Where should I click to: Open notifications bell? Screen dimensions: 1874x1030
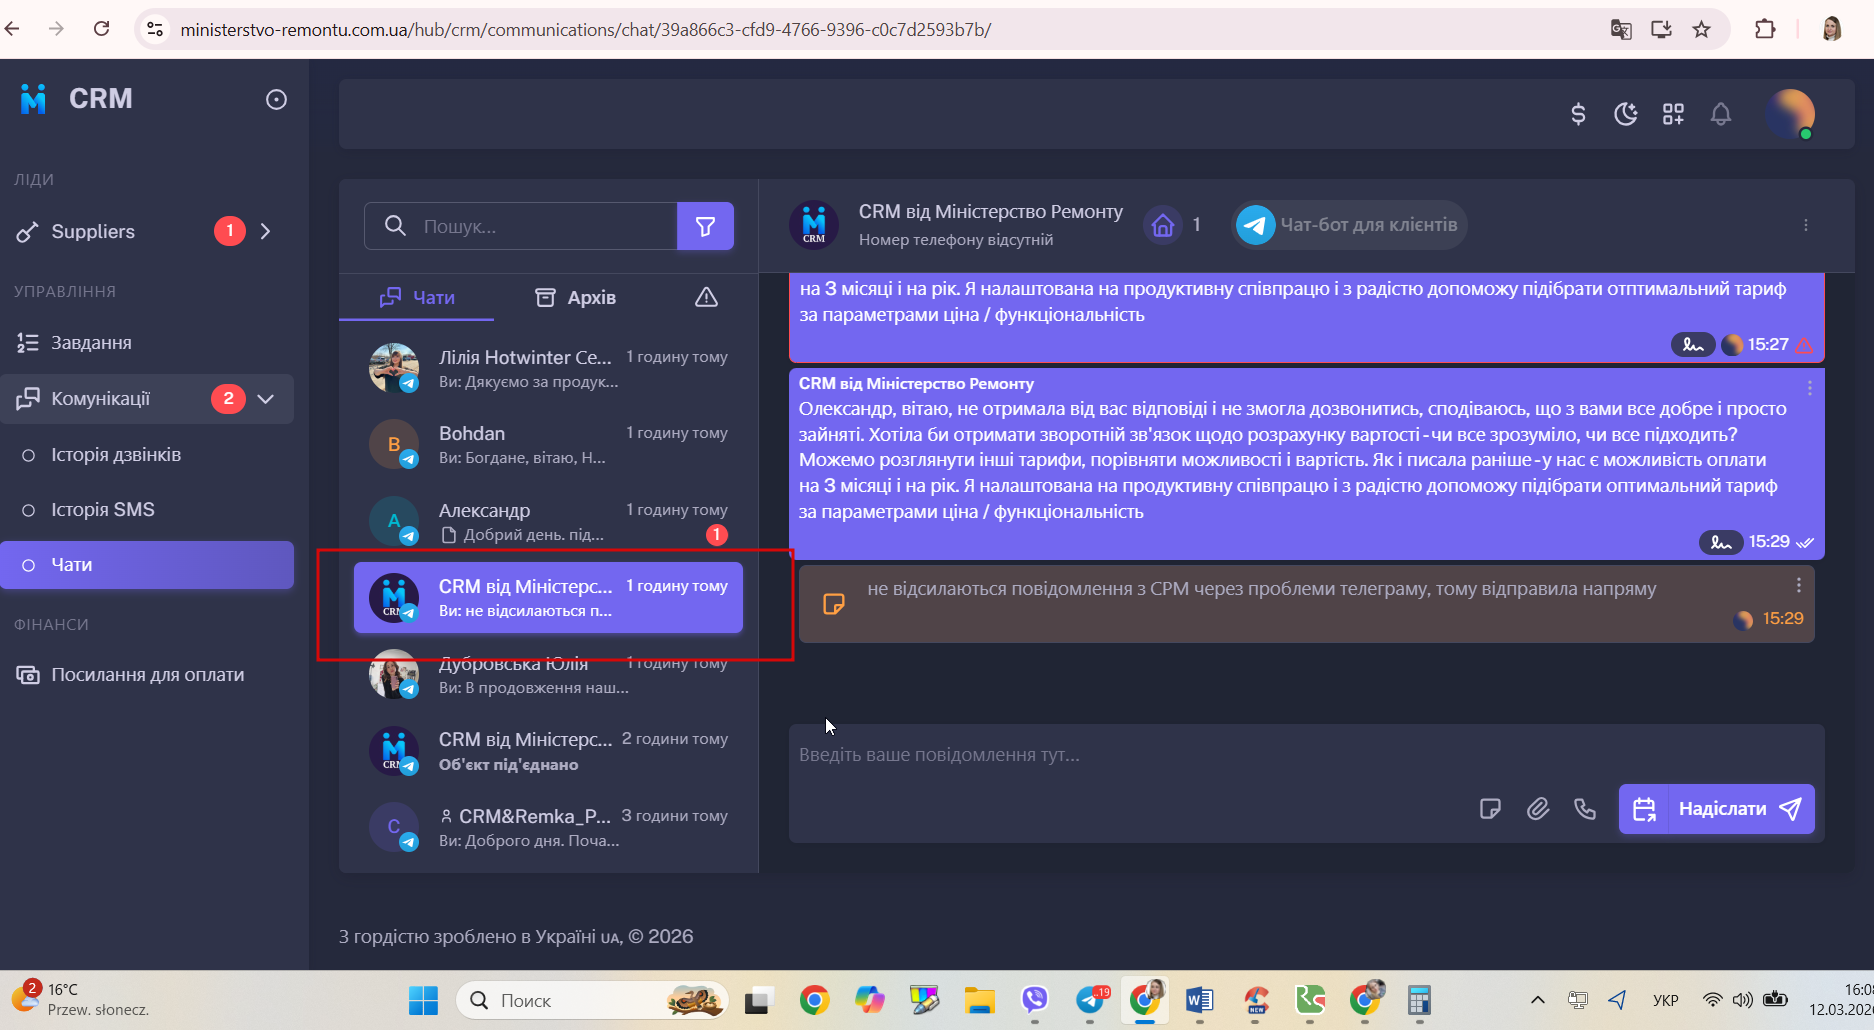(x=1721, y=114)
